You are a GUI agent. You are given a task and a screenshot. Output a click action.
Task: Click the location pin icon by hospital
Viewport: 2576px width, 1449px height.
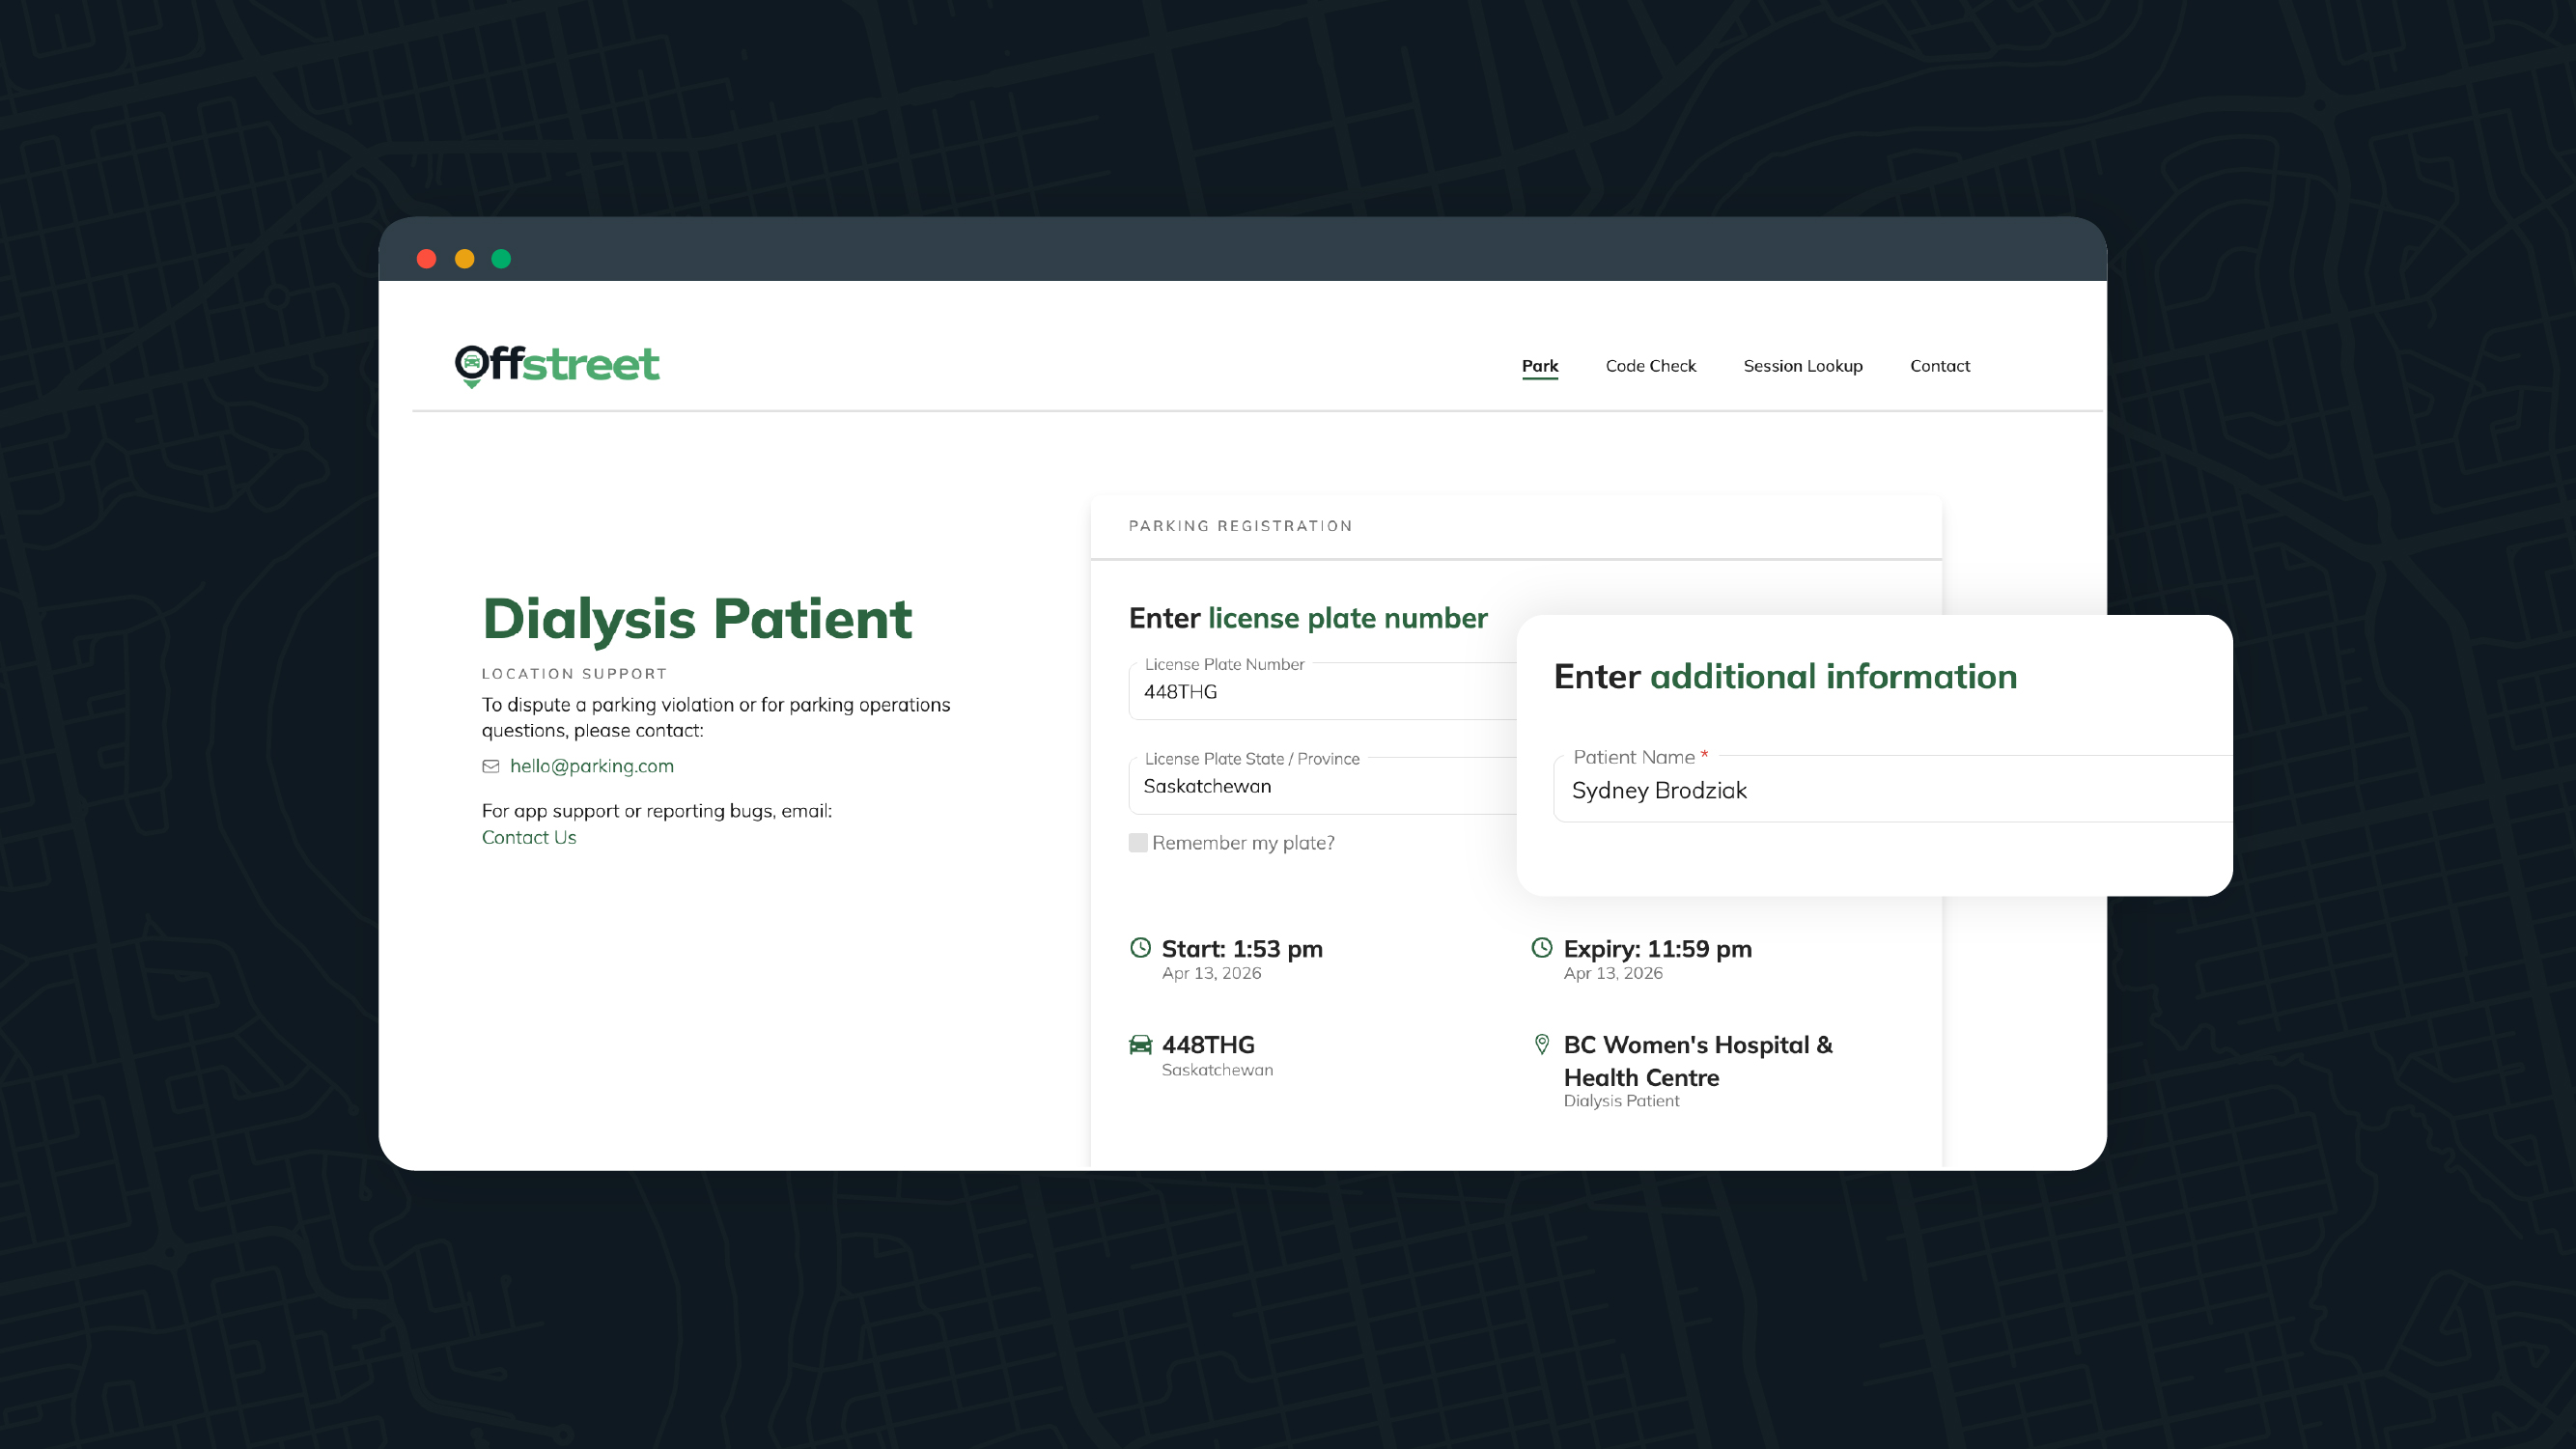point(1542,1045)
